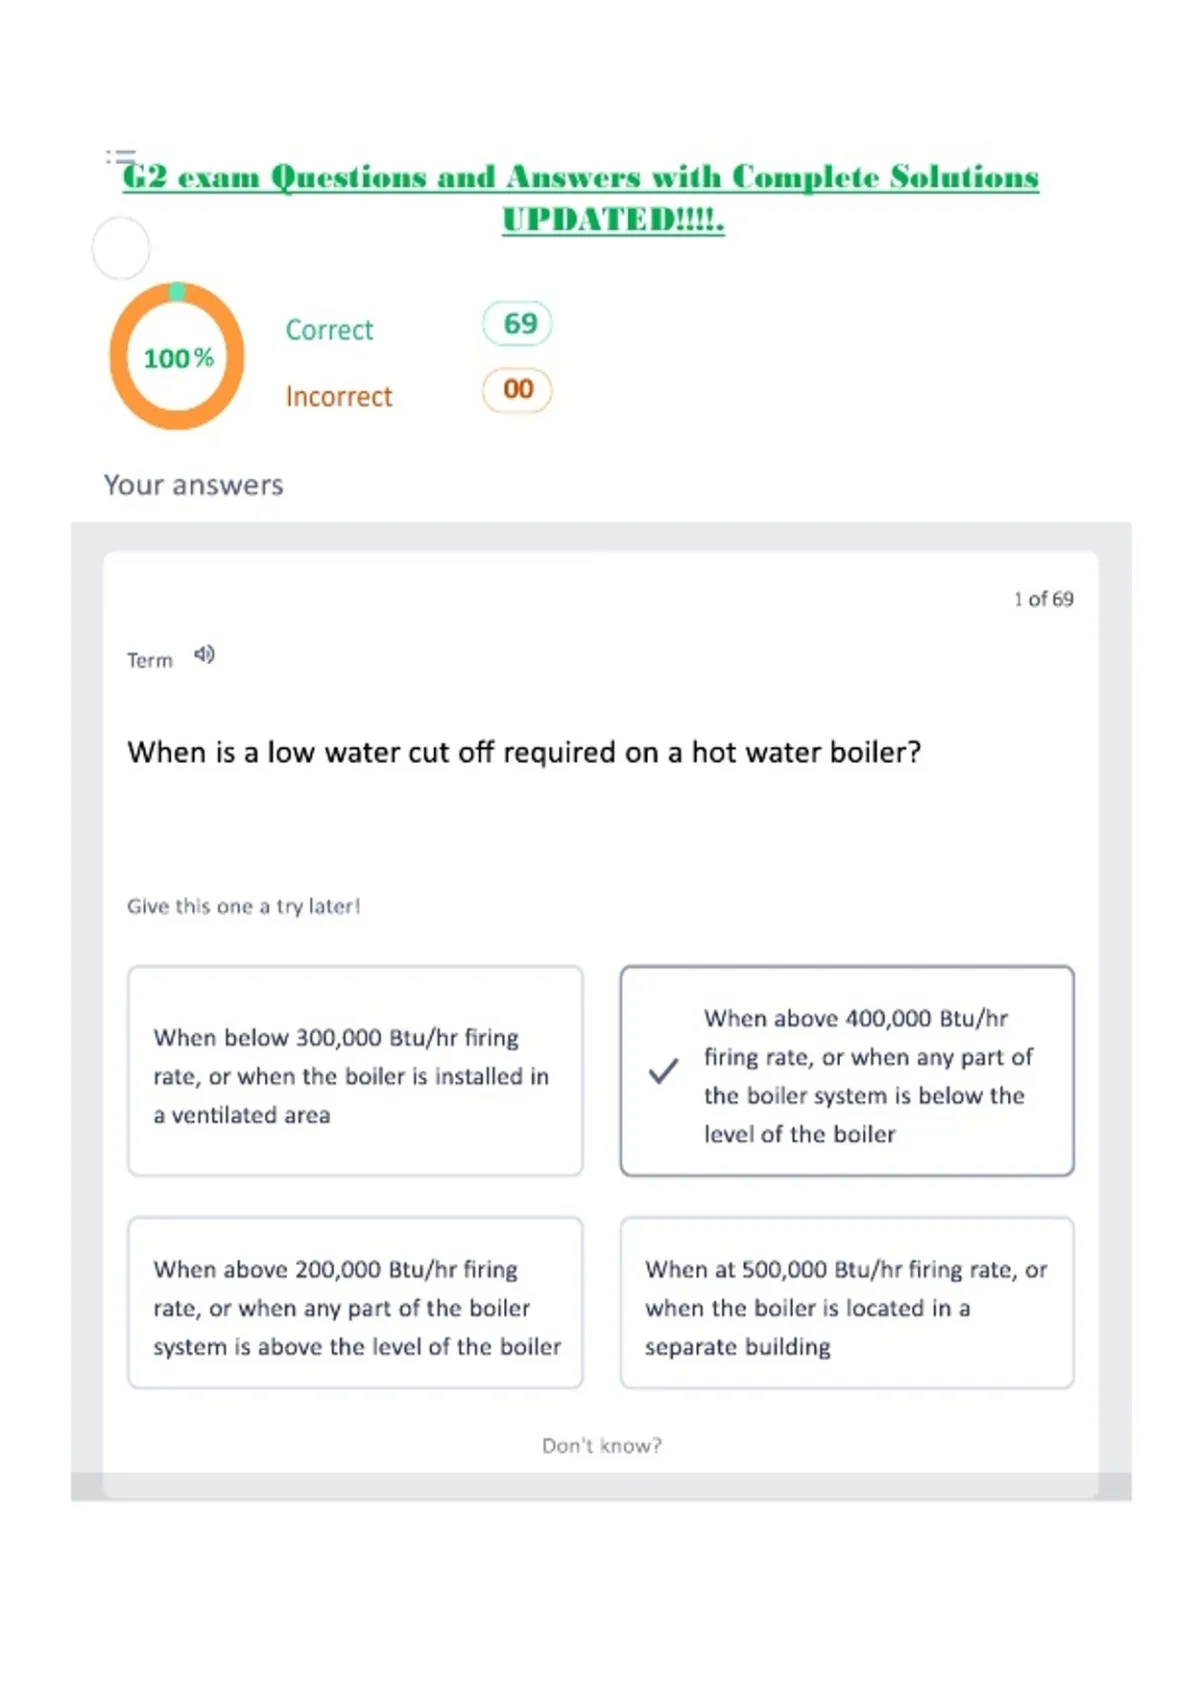The image size is (1200, 1700).
Task: Click the 'Correct' label
Action: click(329, 329)
